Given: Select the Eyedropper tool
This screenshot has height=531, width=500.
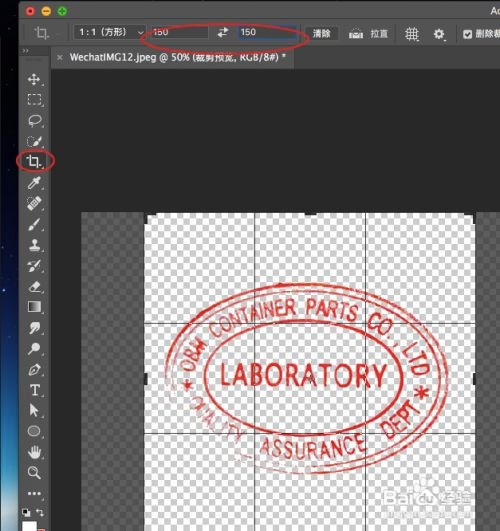Looking at the screenshot, I should (x=34, y=183).
